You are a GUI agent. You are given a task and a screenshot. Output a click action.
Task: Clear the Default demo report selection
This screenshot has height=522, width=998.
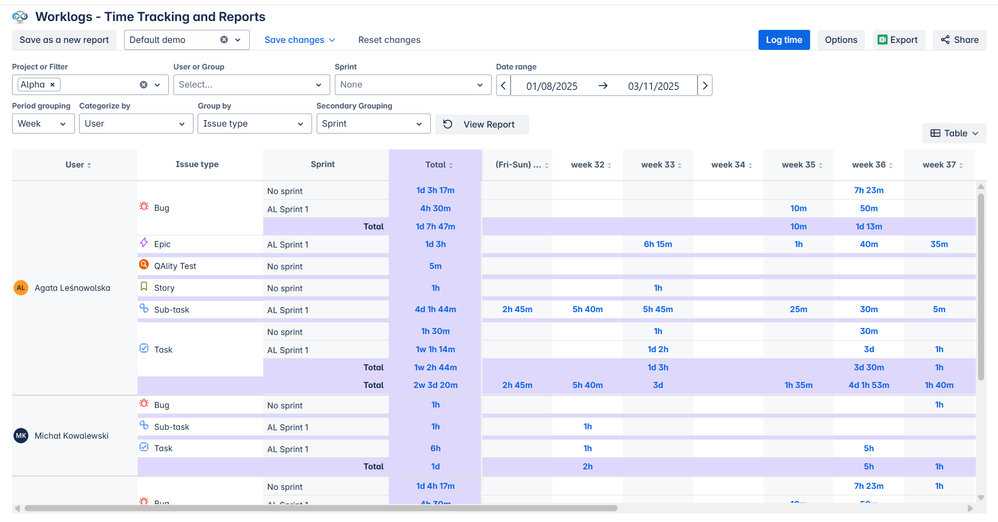coord(224,40)
